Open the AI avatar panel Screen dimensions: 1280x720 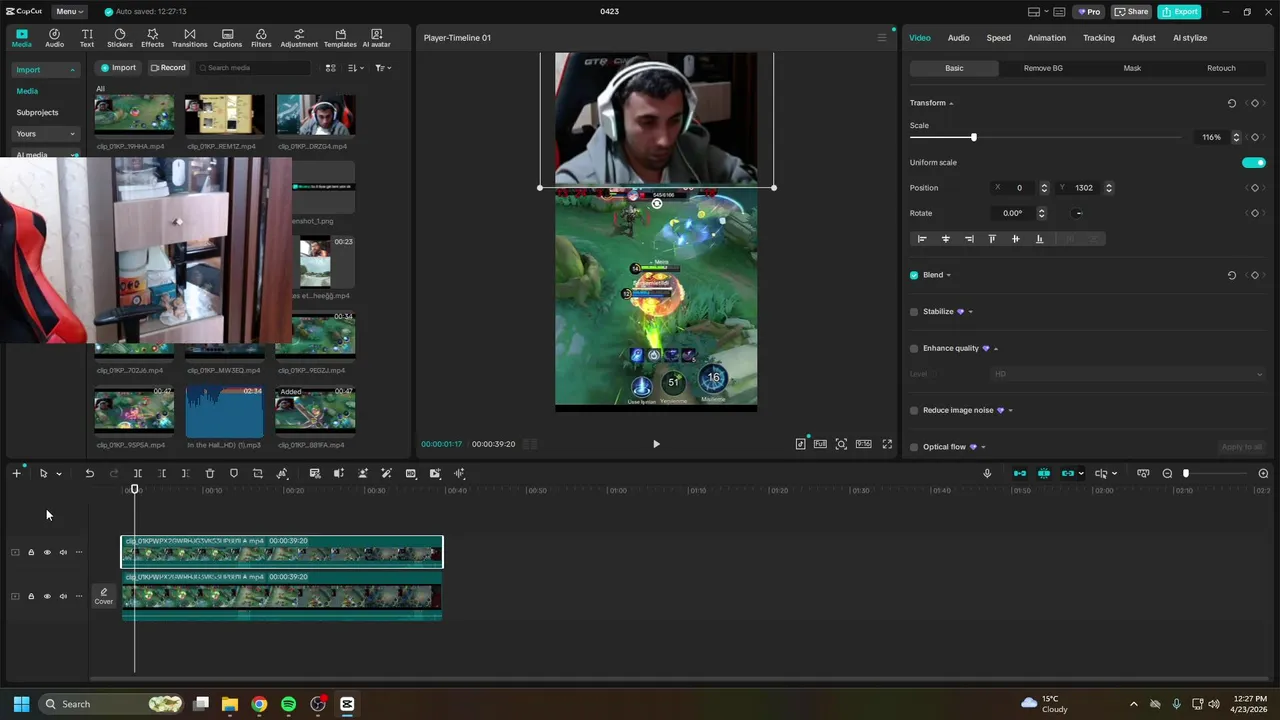(376, 38)
